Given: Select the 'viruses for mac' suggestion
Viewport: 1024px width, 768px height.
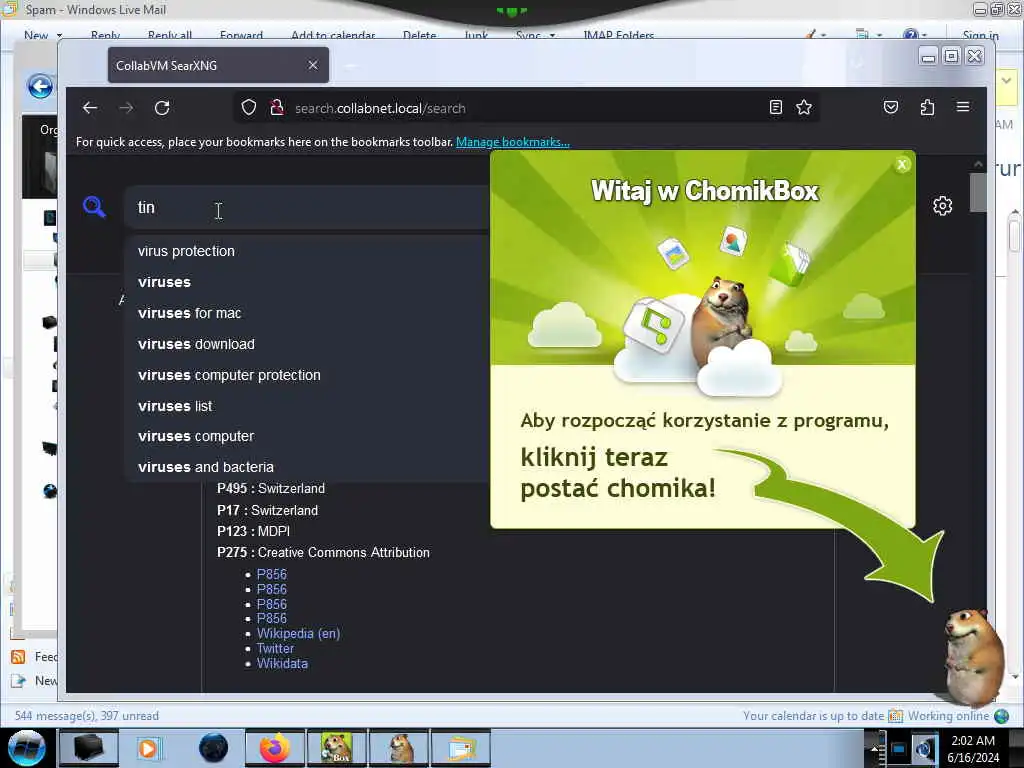Looking at the screenshot, I should tap(189, 313).
